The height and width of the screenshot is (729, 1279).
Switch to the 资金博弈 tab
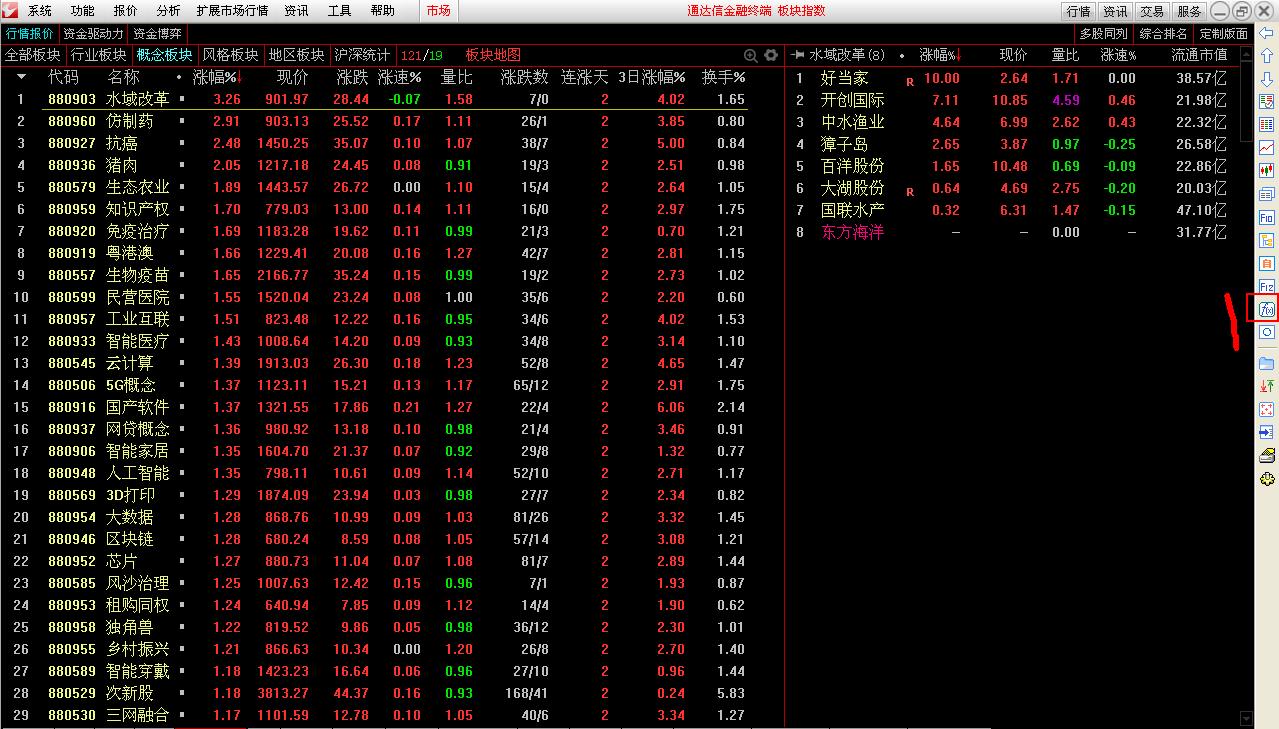tap(158, 34)
